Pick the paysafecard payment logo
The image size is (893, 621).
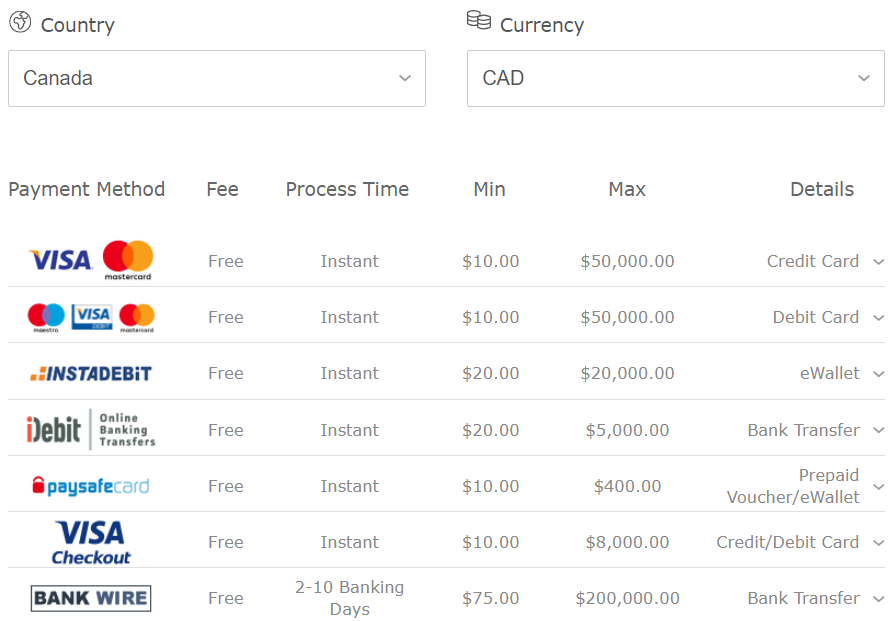[x=91, y=487]
